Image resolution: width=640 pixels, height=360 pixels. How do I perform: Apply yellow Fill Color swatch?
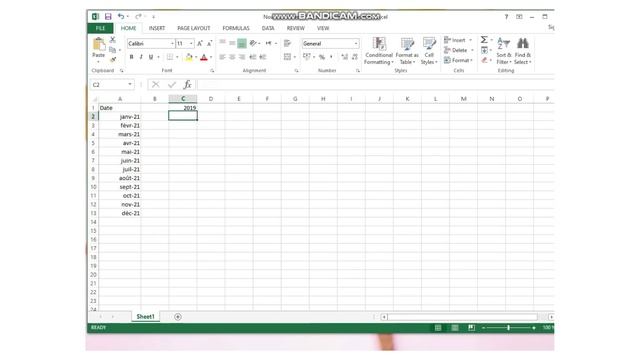pyautogui.click(x=189, y=57)
